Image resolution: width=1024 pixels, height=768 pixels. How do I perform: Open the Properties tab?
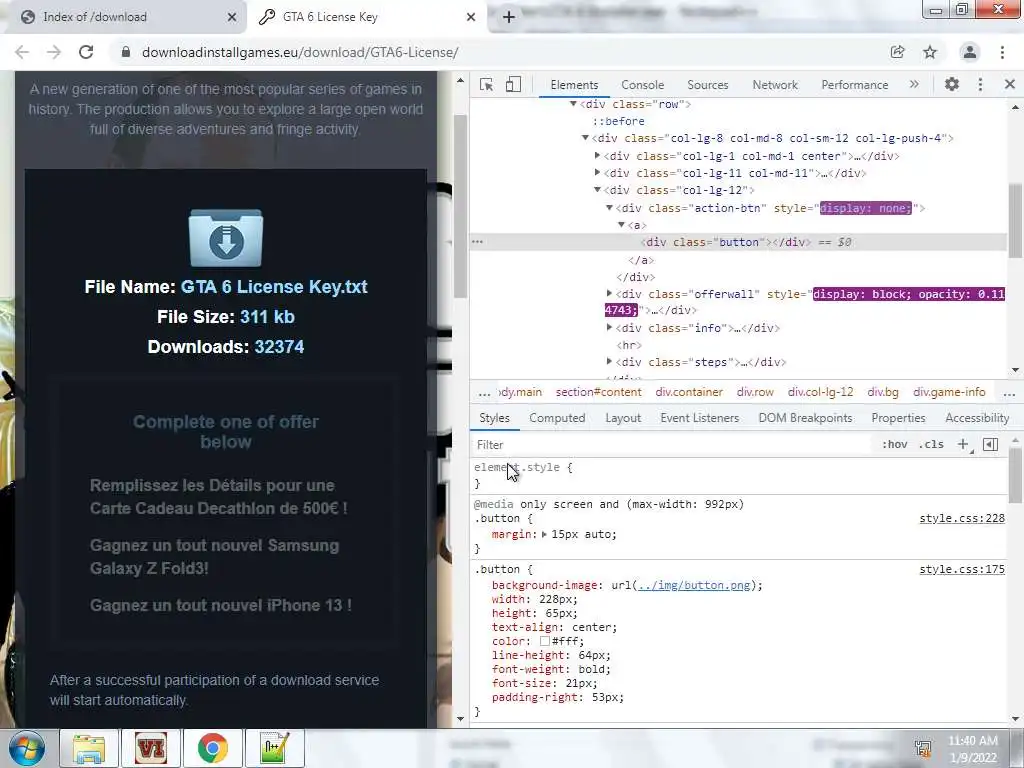pos(898,418)
